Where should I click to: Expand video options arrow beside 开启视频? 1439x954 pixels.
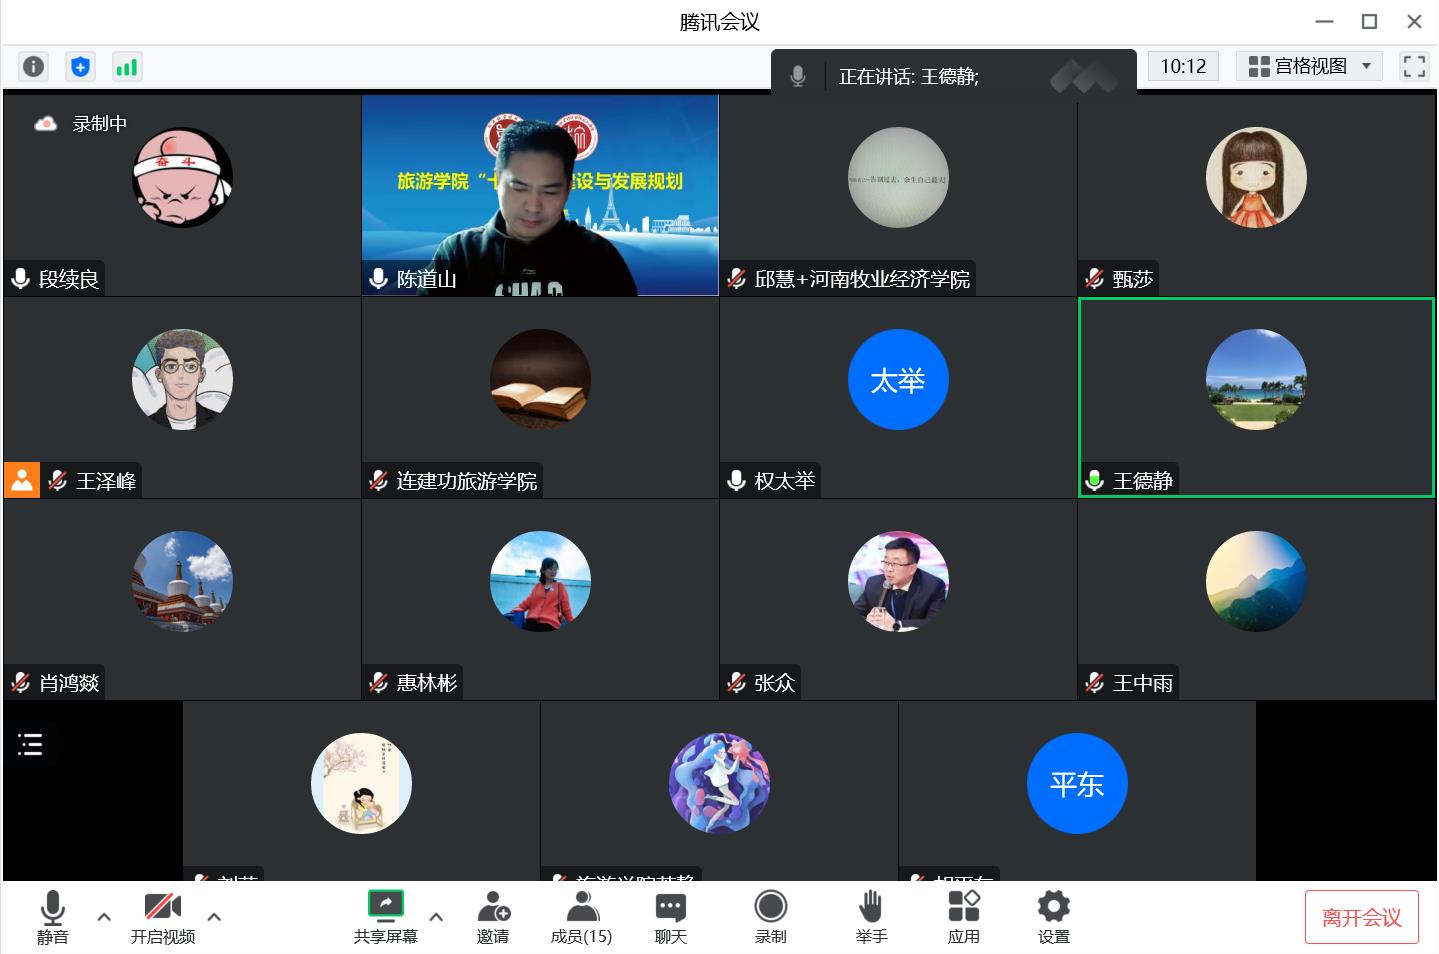click(x=214, y=916)
